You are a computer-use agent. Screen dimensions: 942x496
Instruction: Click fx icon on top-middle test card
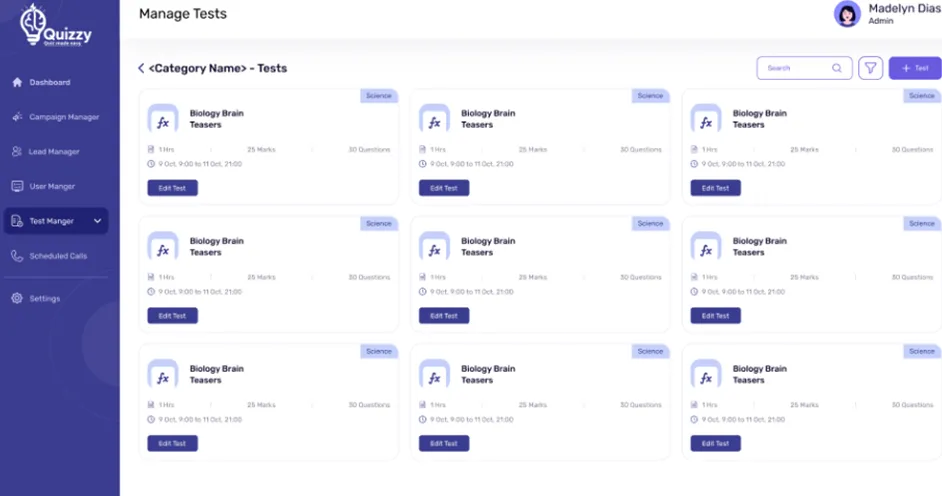coord(434,119)
